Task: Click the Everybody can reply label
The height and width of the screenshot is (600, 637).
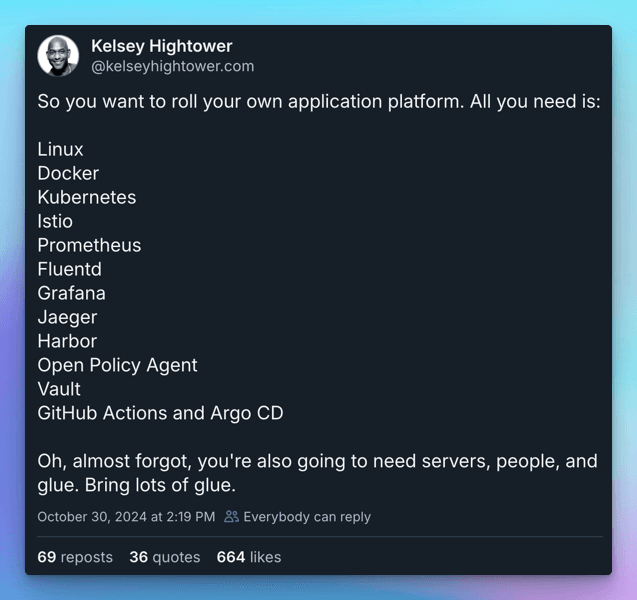Action: pos(307,517)
